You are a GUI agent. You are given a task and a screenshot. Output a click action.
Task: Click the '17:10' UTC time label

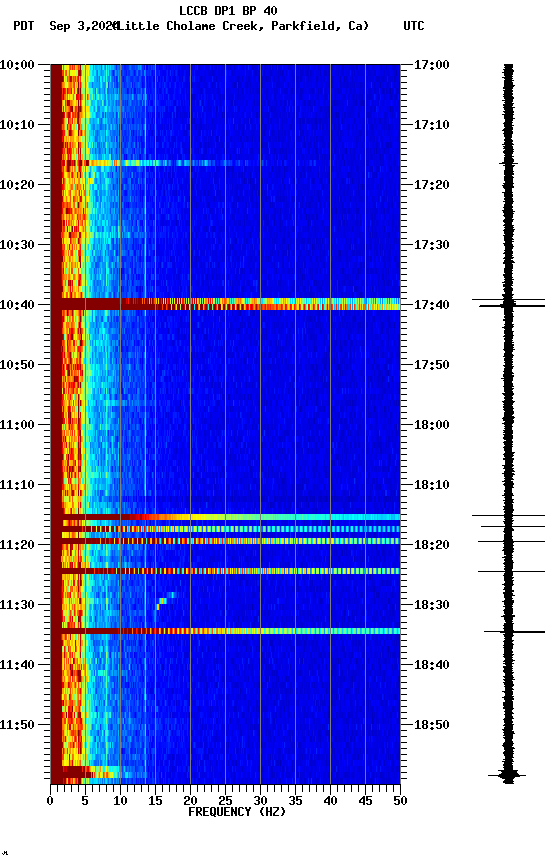click(x=432, y=125)
